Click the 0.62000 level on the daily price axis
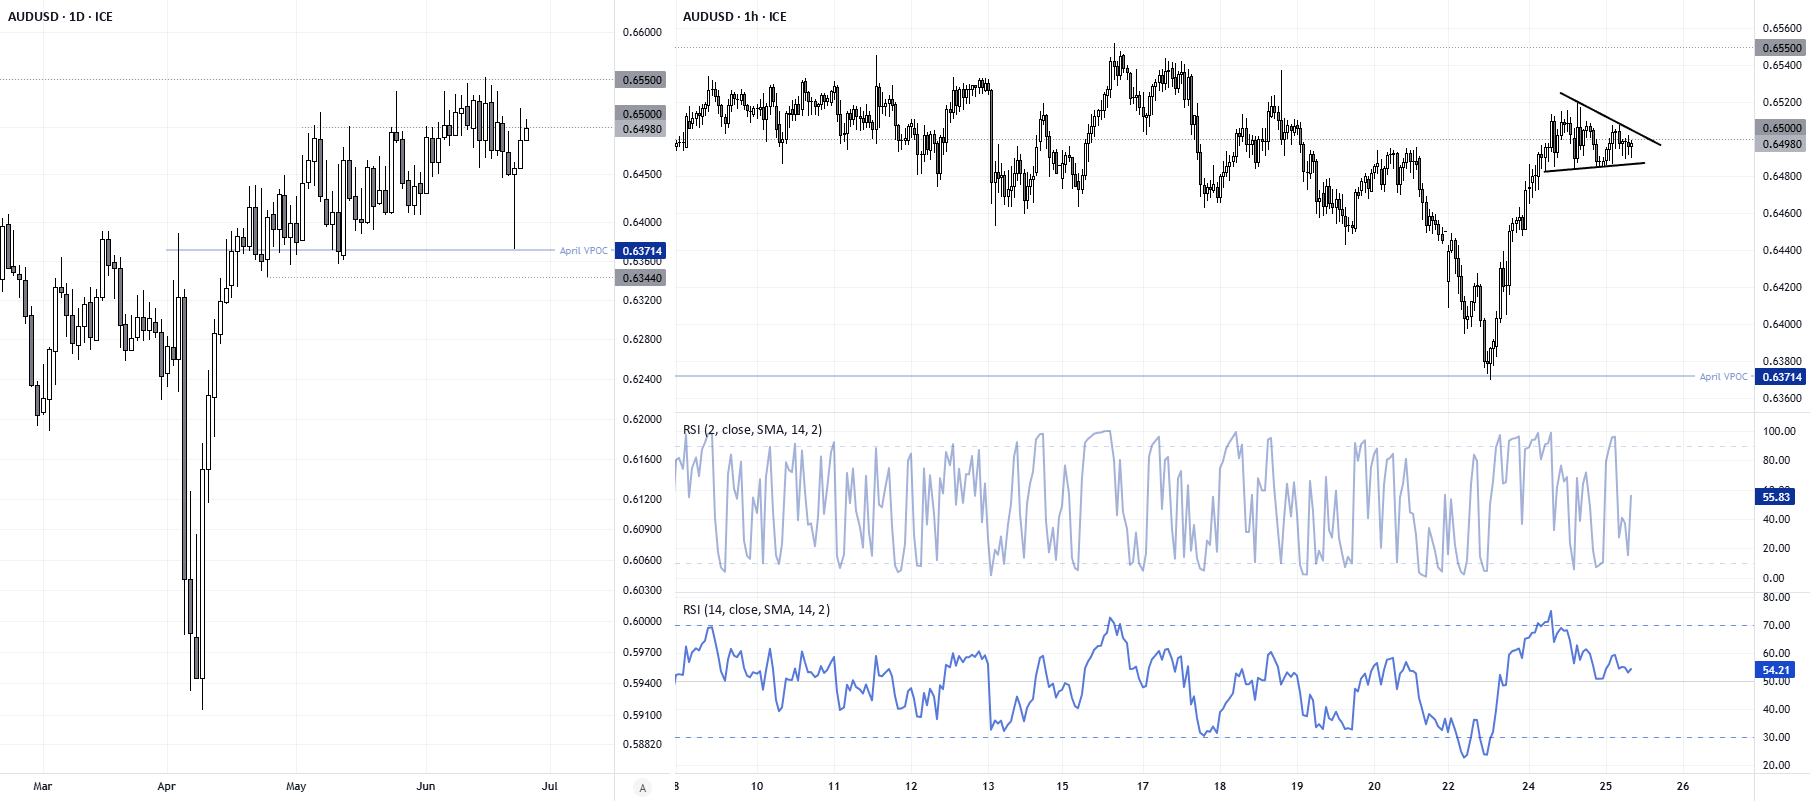Image resolution: width=1810 pixels, height=801 pixels. [642, 419]
